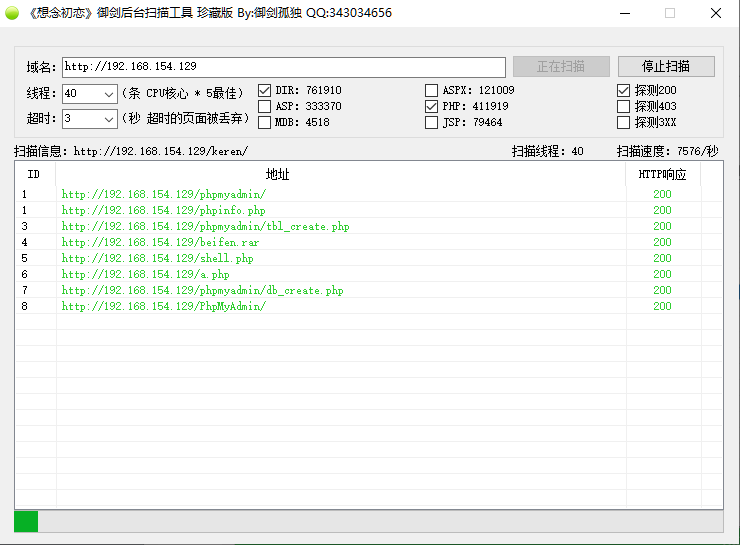Image resolution: width=740 pixels, height=545 pixels.
Task: Click ID 8 cell in results
Action: tap(25, 307)
